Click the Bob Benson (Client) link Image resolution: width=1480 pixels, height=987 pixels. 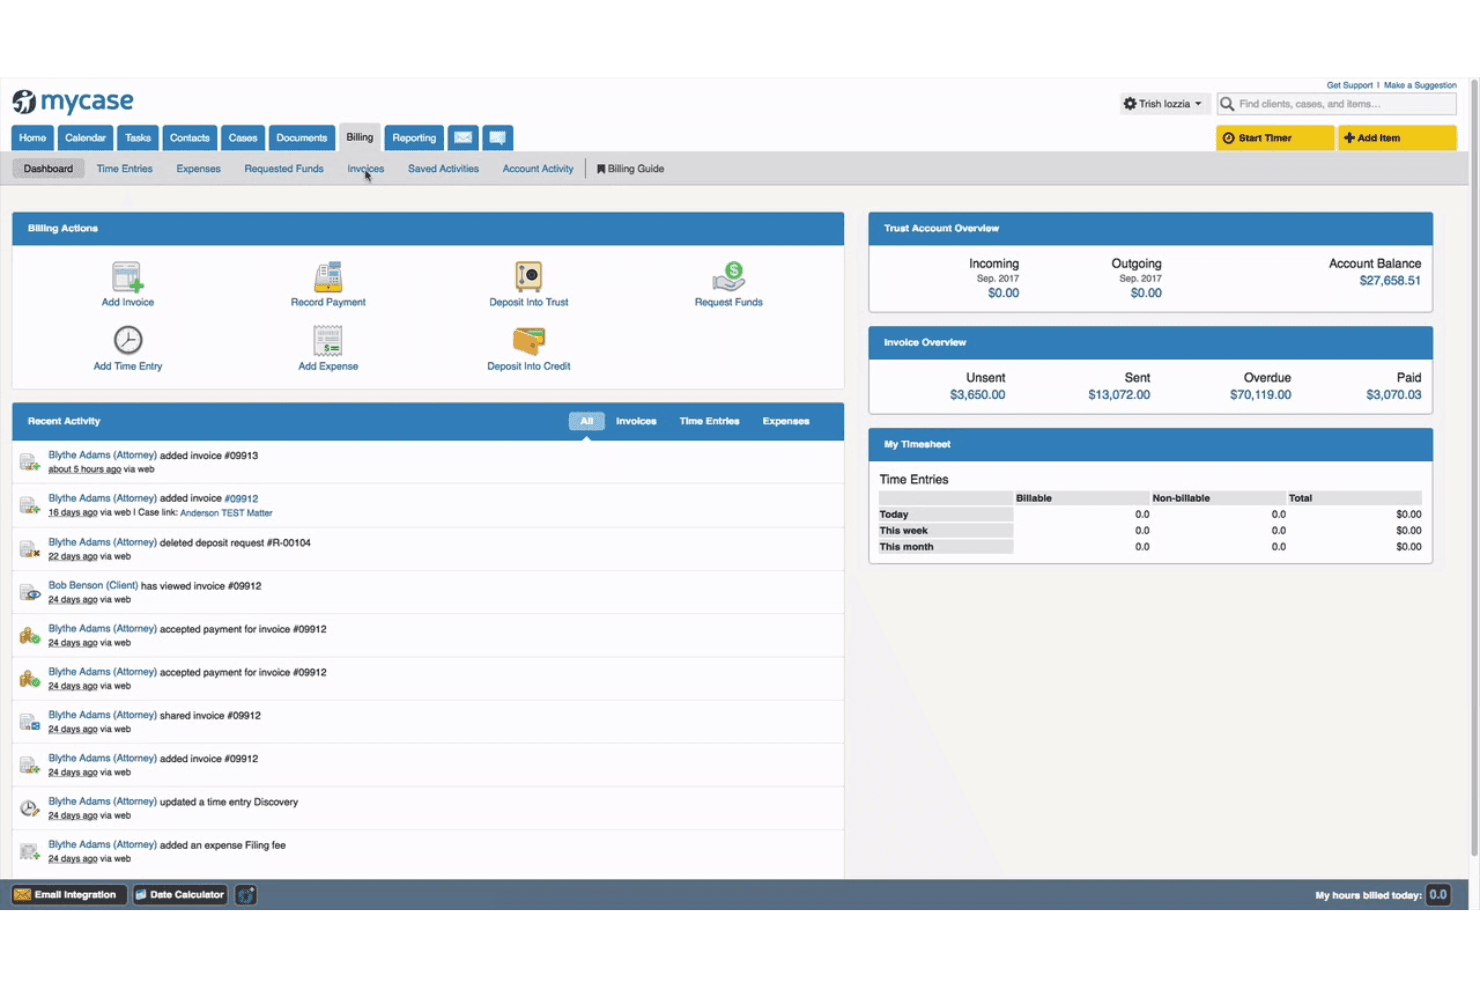[93, 586]
